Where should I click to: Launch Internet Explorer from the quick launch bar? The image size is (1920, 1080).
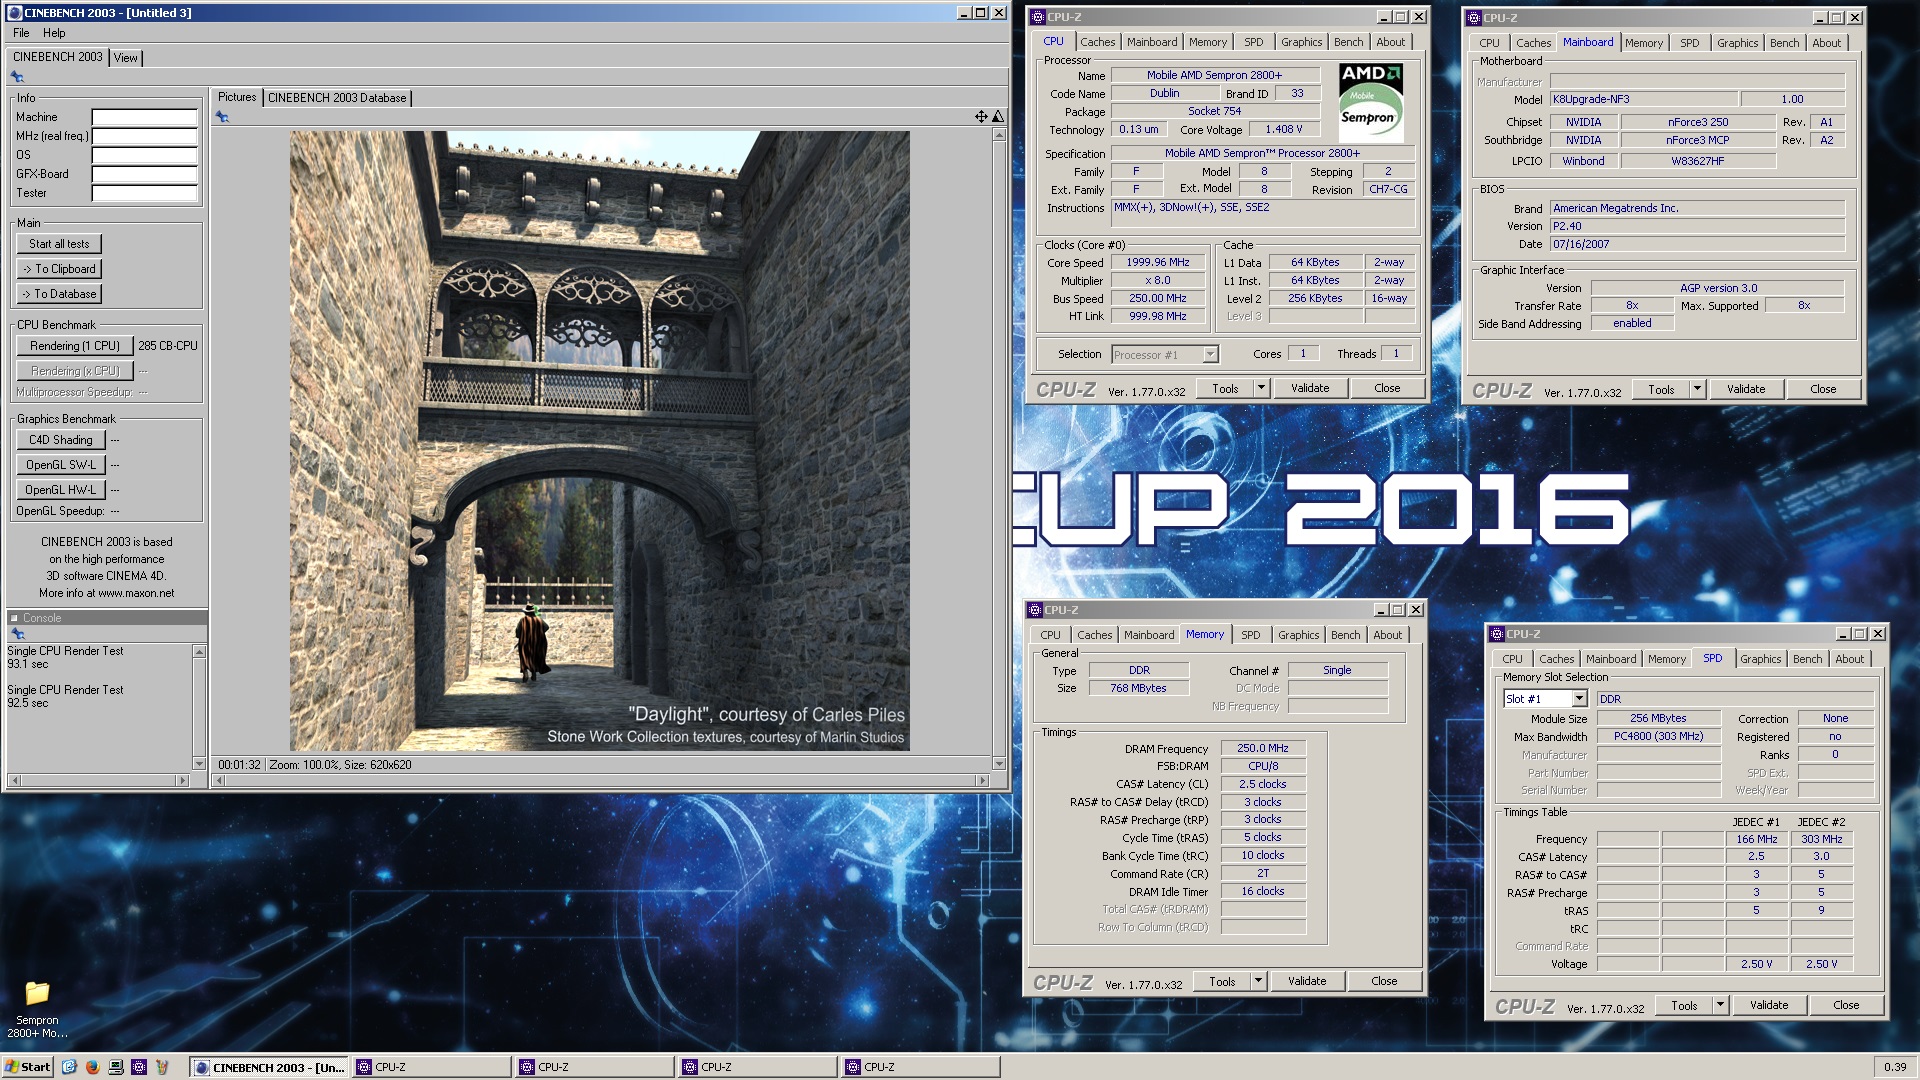(x=69, y=1067)
